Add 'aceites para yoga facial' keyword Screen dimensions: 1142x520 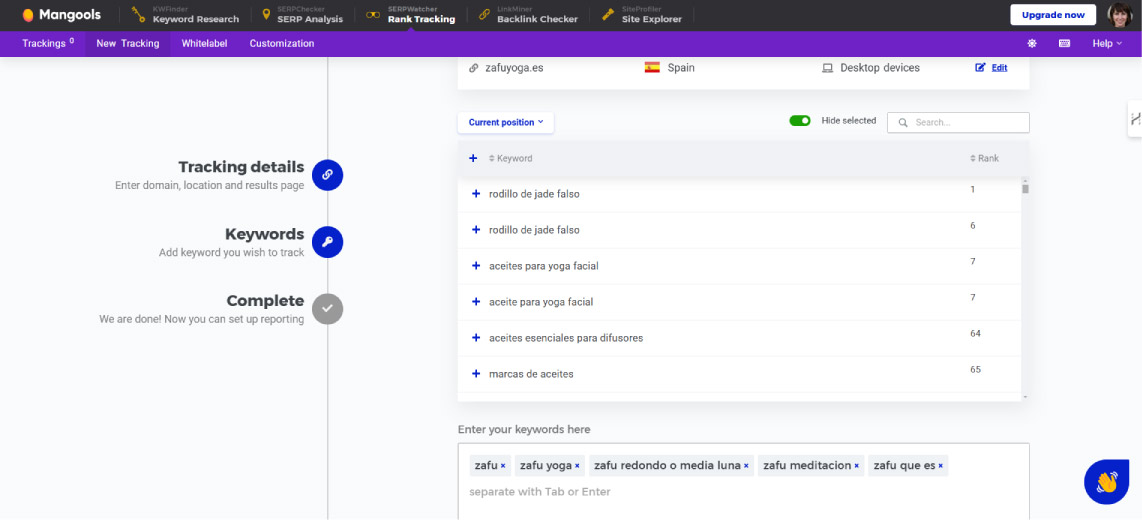(x=476, y=266)
